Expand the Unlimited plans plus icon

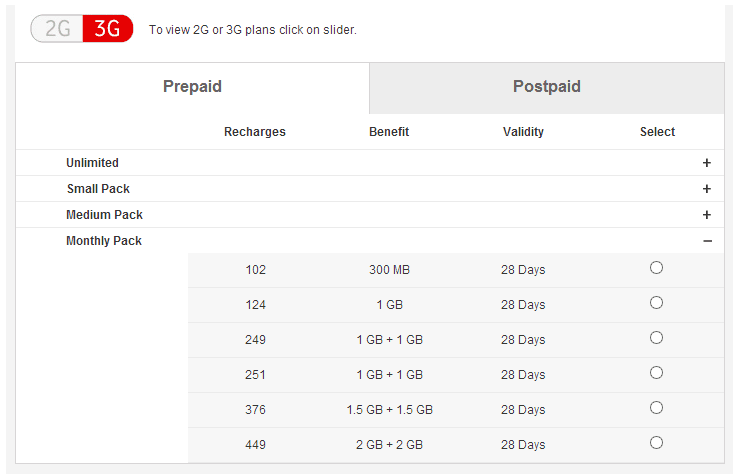click(x=707, y=163)
